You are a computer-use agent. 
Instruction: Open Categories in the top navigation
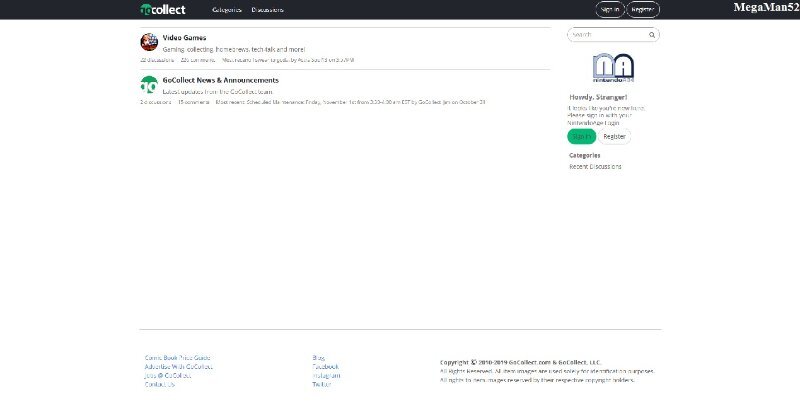coord(227,10)
